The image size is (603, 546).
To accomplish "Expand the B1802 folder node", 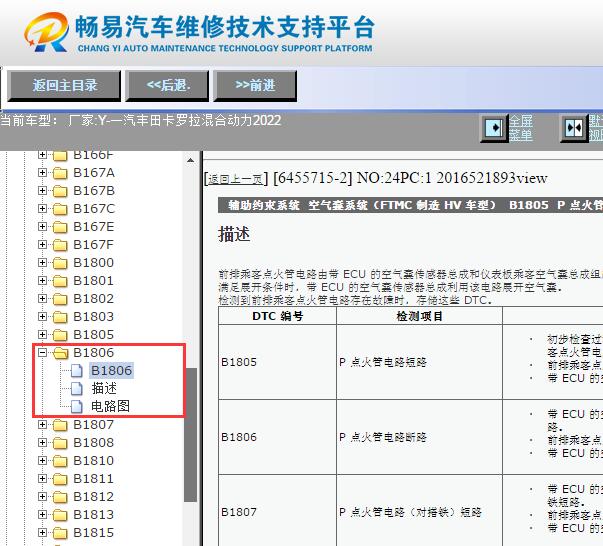I will tap(43, 299).
